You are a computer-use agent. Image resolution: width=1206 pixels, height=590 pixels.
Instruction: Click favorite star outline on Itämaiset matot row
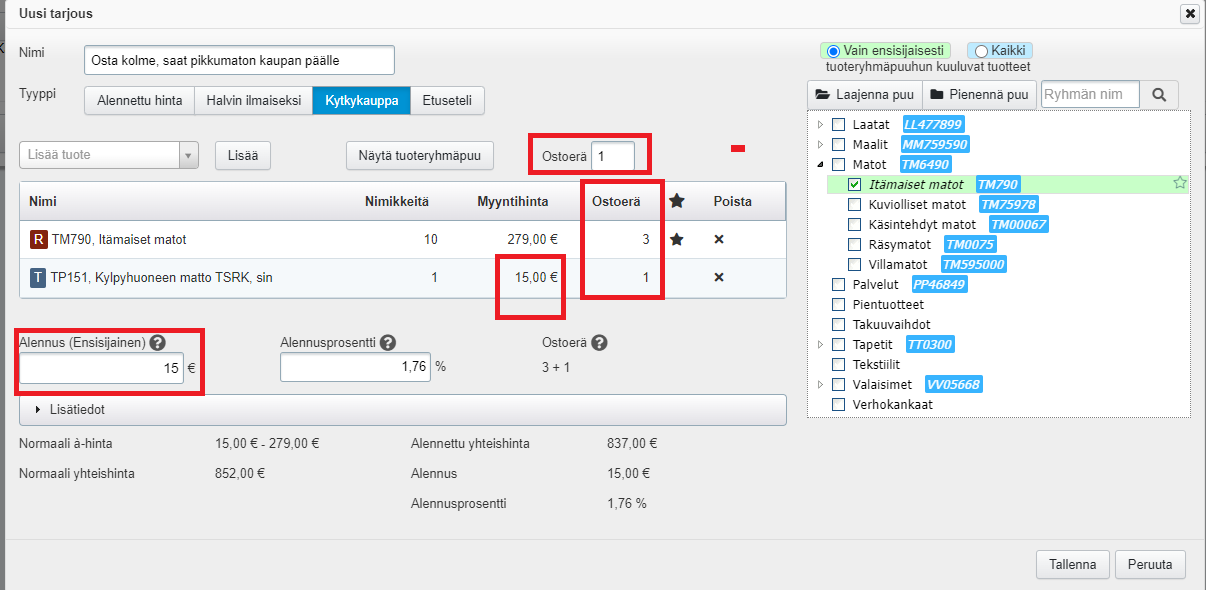click(x=1179, y=184)
